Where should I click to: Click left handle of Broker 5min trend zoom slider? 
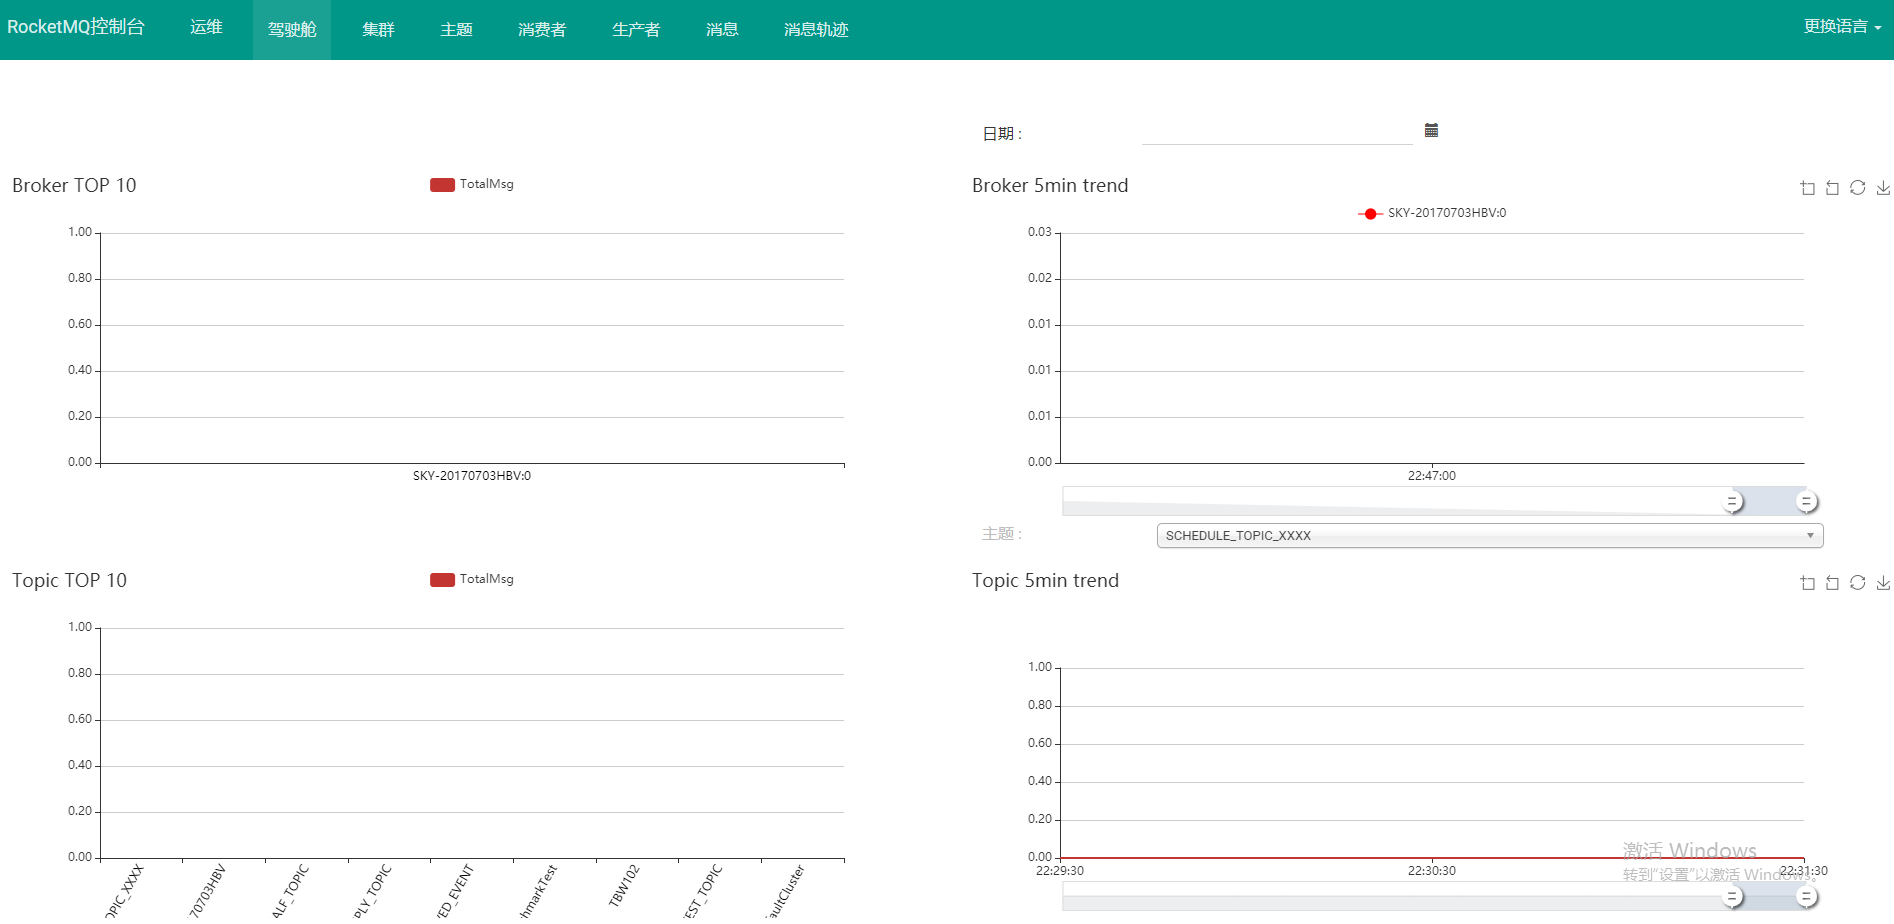click(x=1733, y=501)
